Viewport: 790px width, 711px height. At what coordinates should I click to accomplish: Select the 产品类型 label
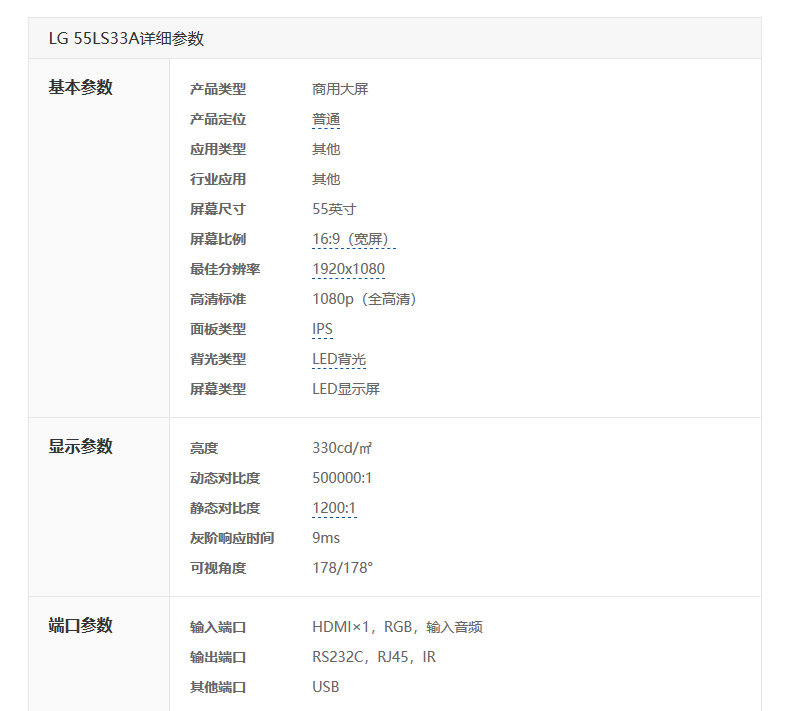218,89
